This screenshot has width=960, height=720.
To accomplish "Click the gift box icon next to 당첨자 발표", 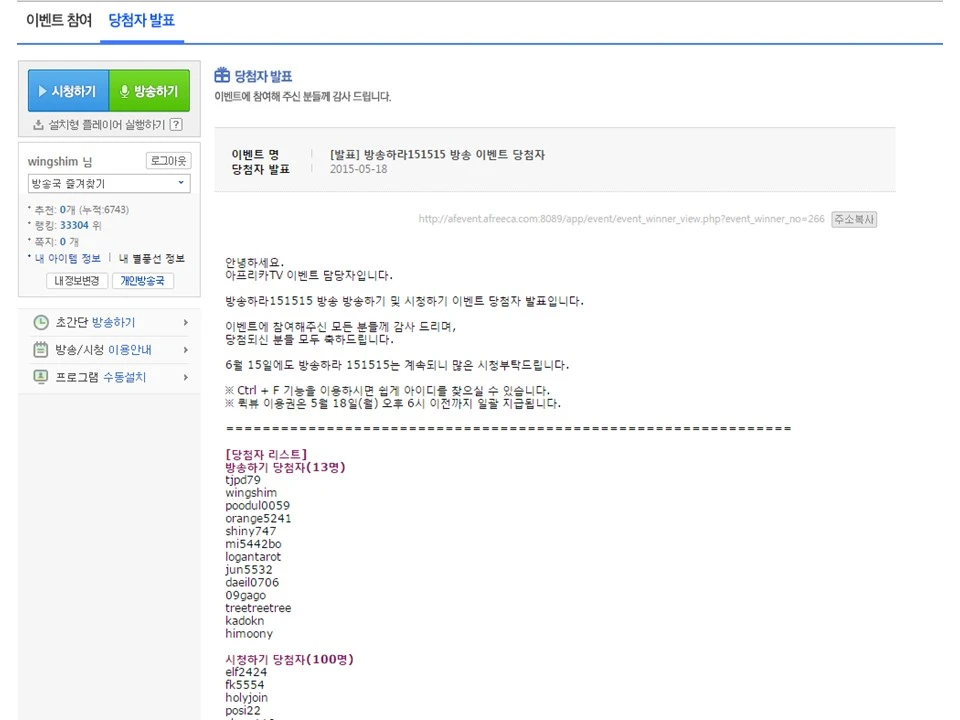I will point(222,74).
